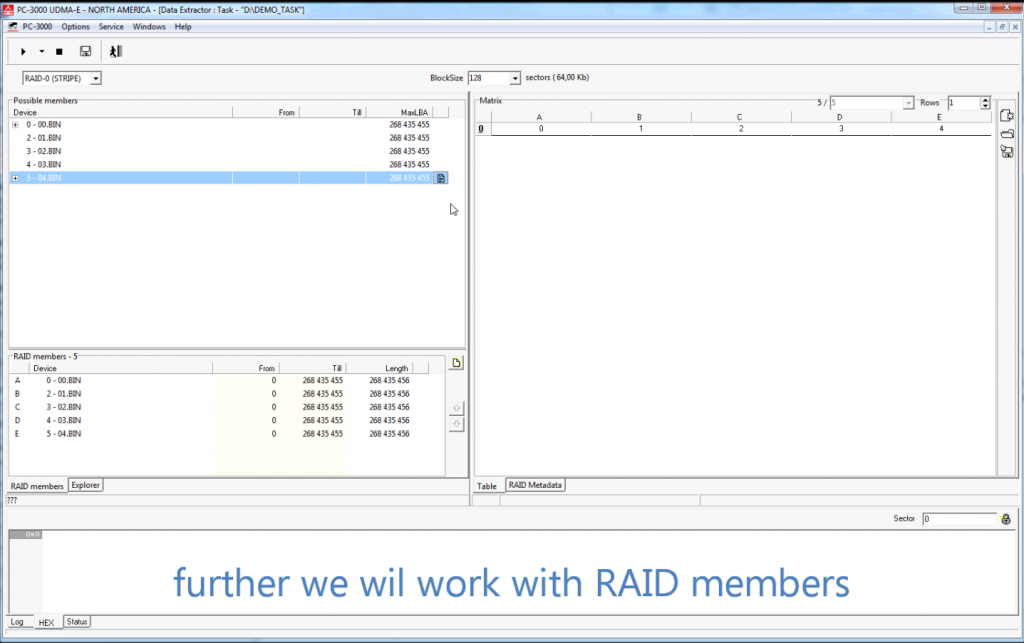The width and height of the screenshot is (1024, 643).
Task: Switch to the Explorer tab
Action: point(85,485)
